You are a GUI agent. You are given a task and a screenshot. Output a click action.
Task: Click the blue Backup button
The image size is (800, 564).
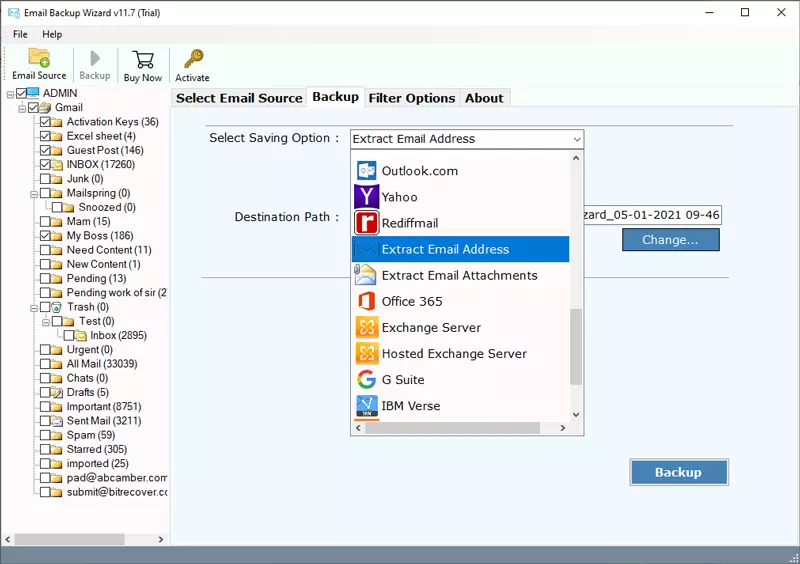pos(679,472)
